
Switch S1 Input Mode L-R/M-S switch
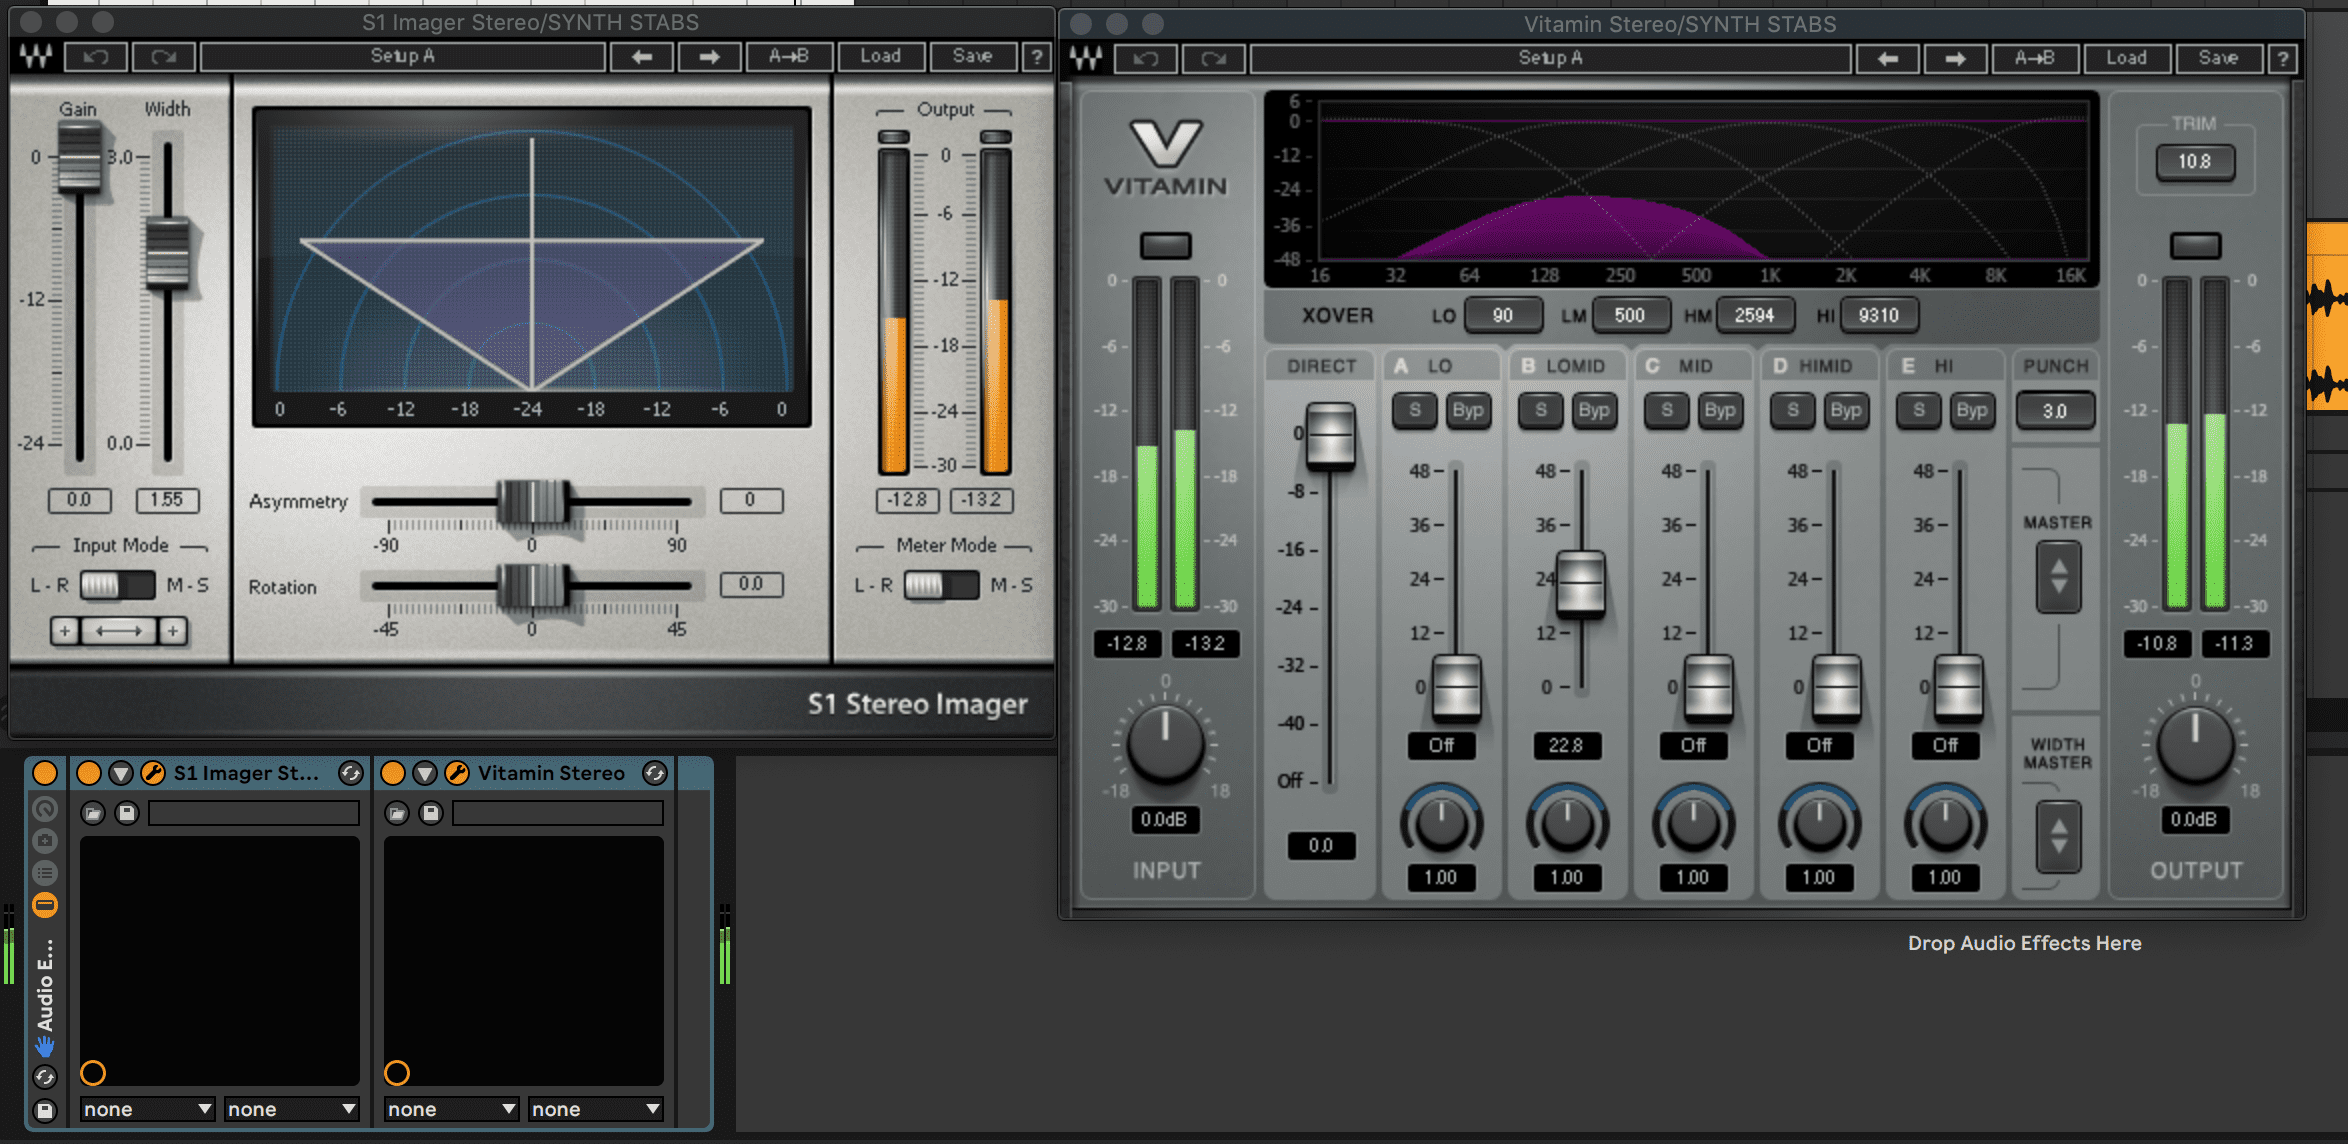coord(117,585)
